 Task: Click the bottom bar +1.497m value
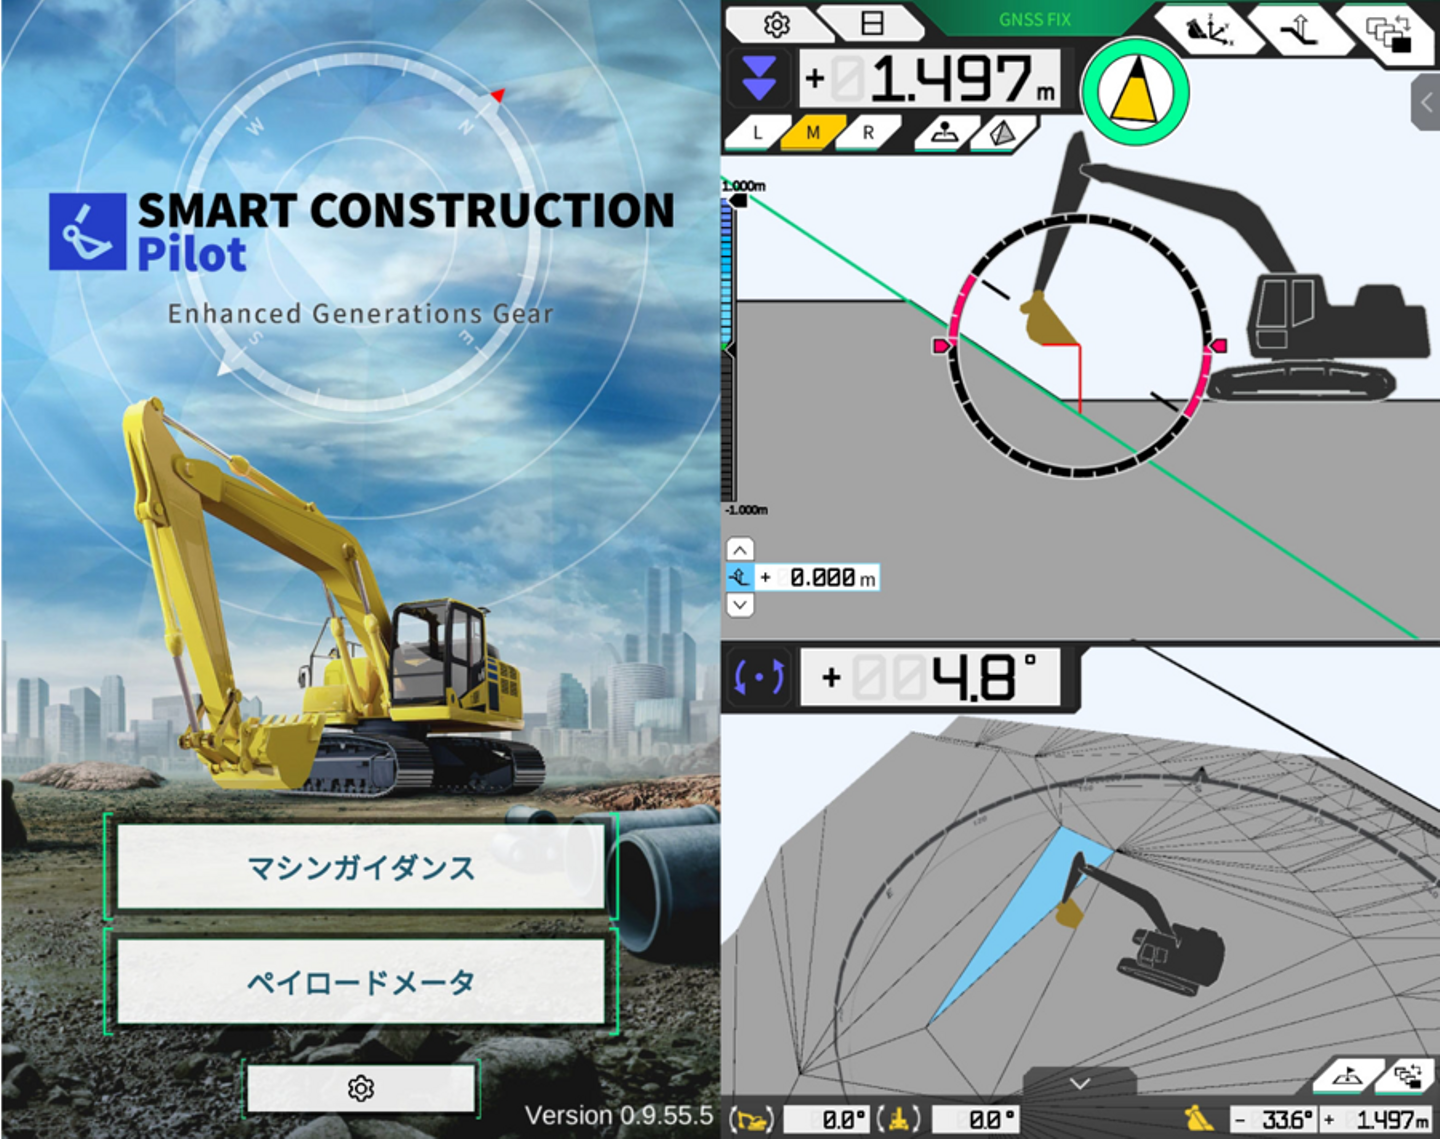1378,1119
